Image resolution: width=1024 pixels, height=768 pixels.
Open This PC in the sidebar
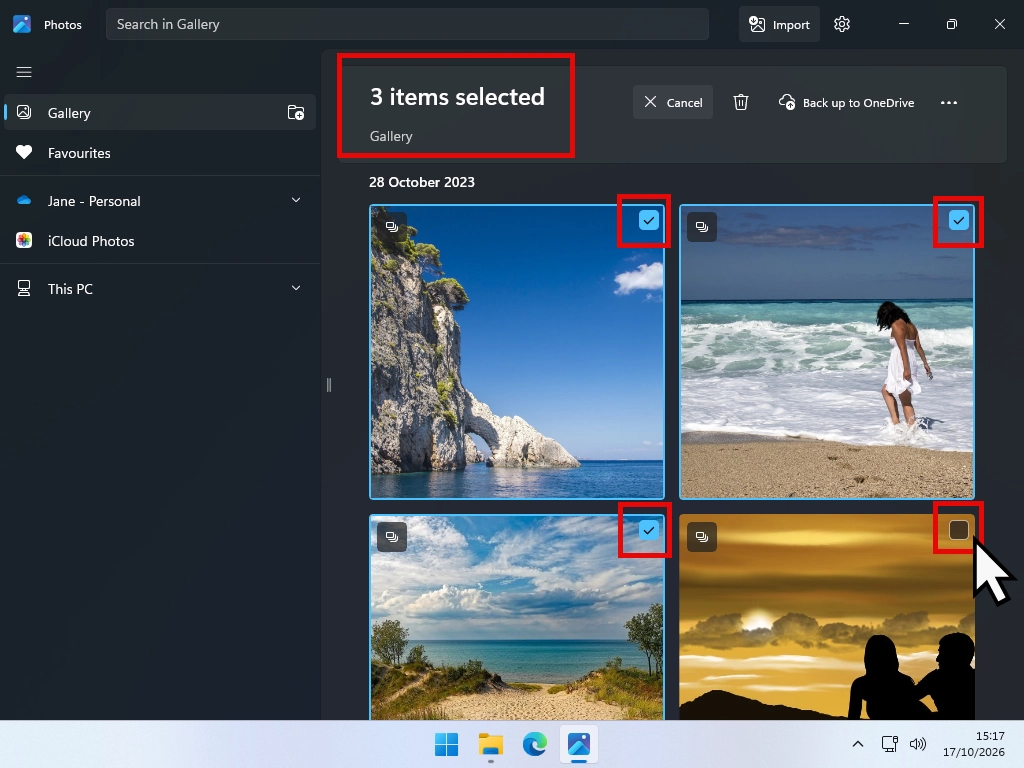tap(160, 289)
